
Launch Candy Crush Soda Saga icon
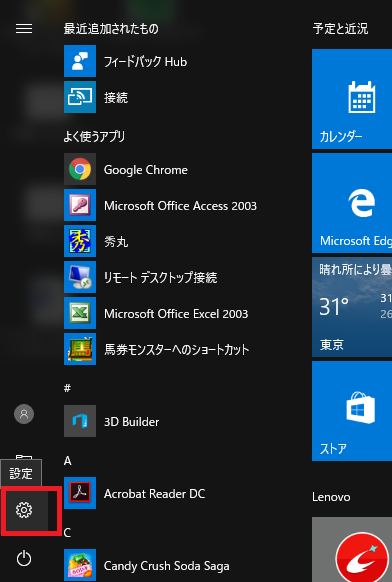click(x=80, y=565)
